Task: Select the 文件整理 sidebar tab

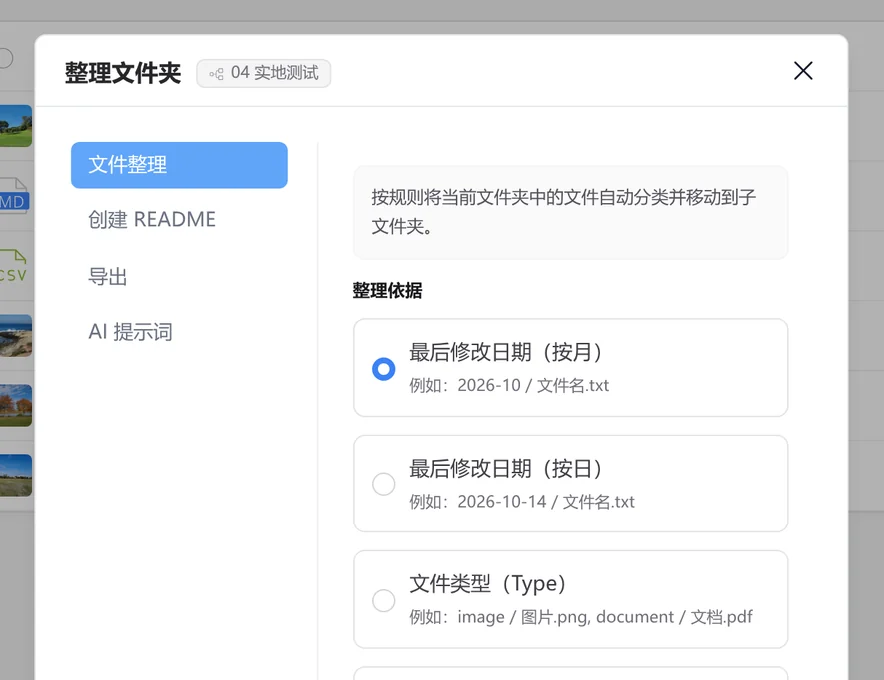Action: click(x=179, y=165)
